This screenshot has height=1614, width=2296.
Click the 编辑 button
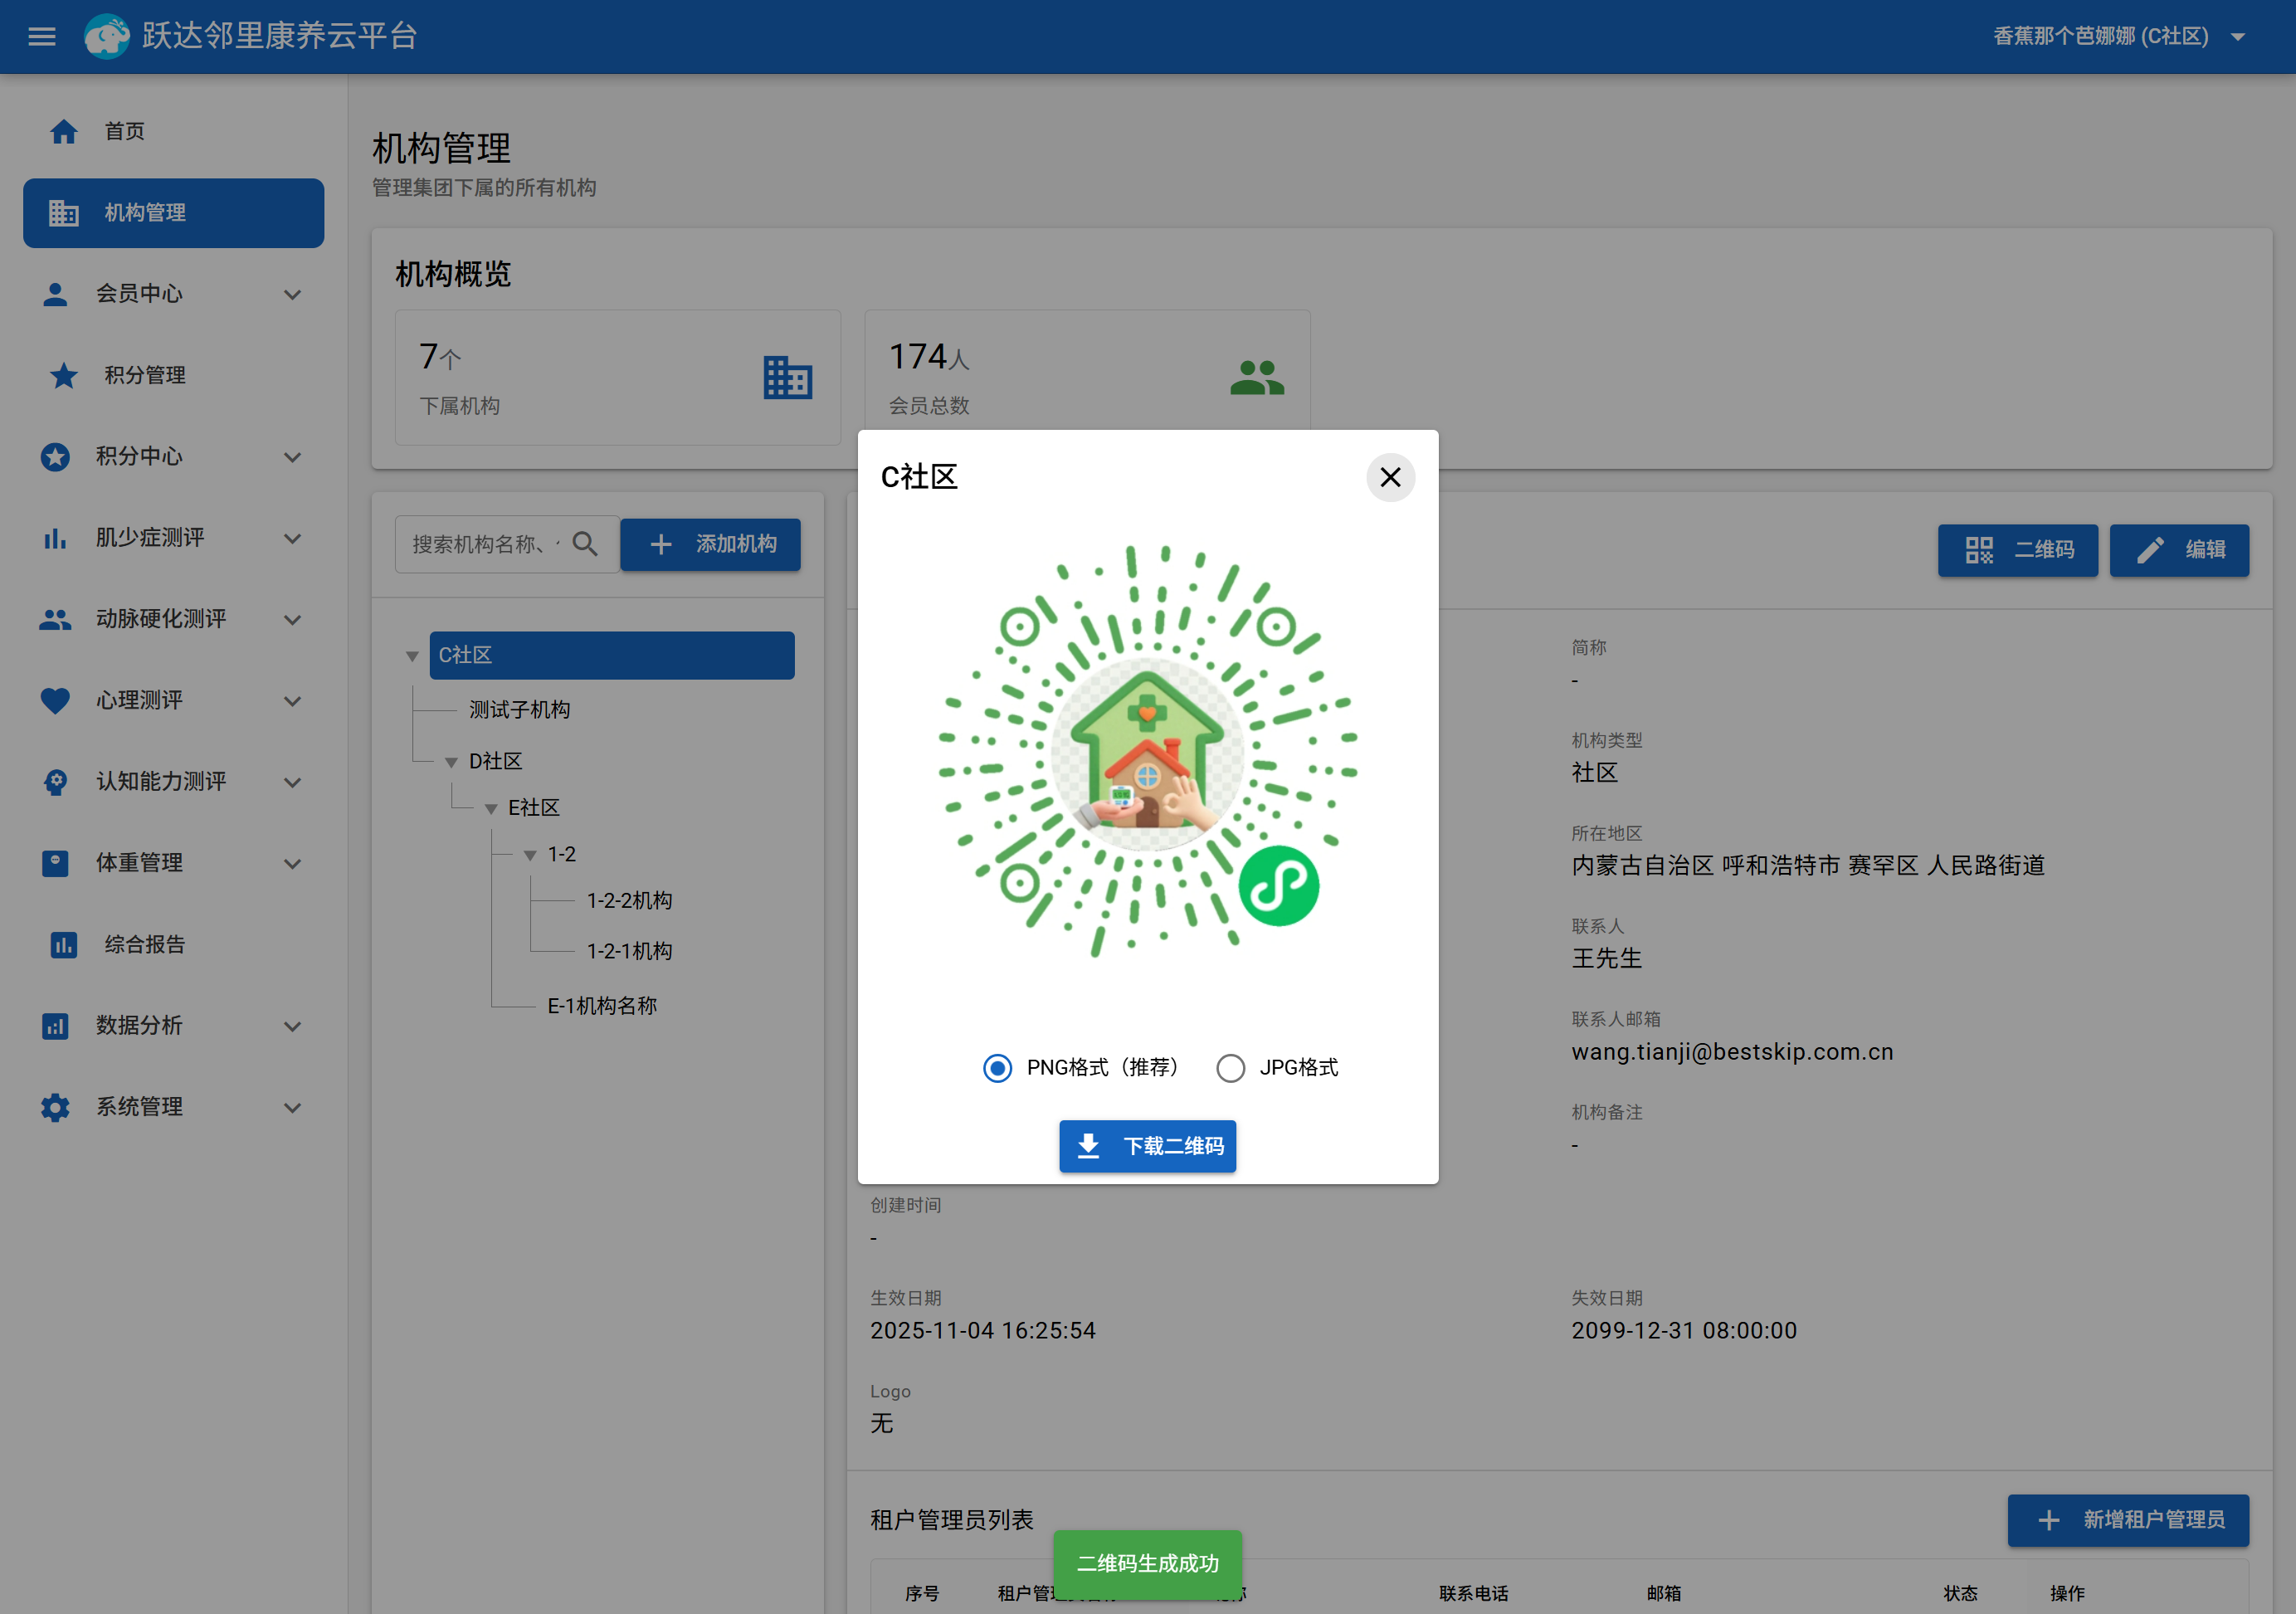tap(2180, 550)
